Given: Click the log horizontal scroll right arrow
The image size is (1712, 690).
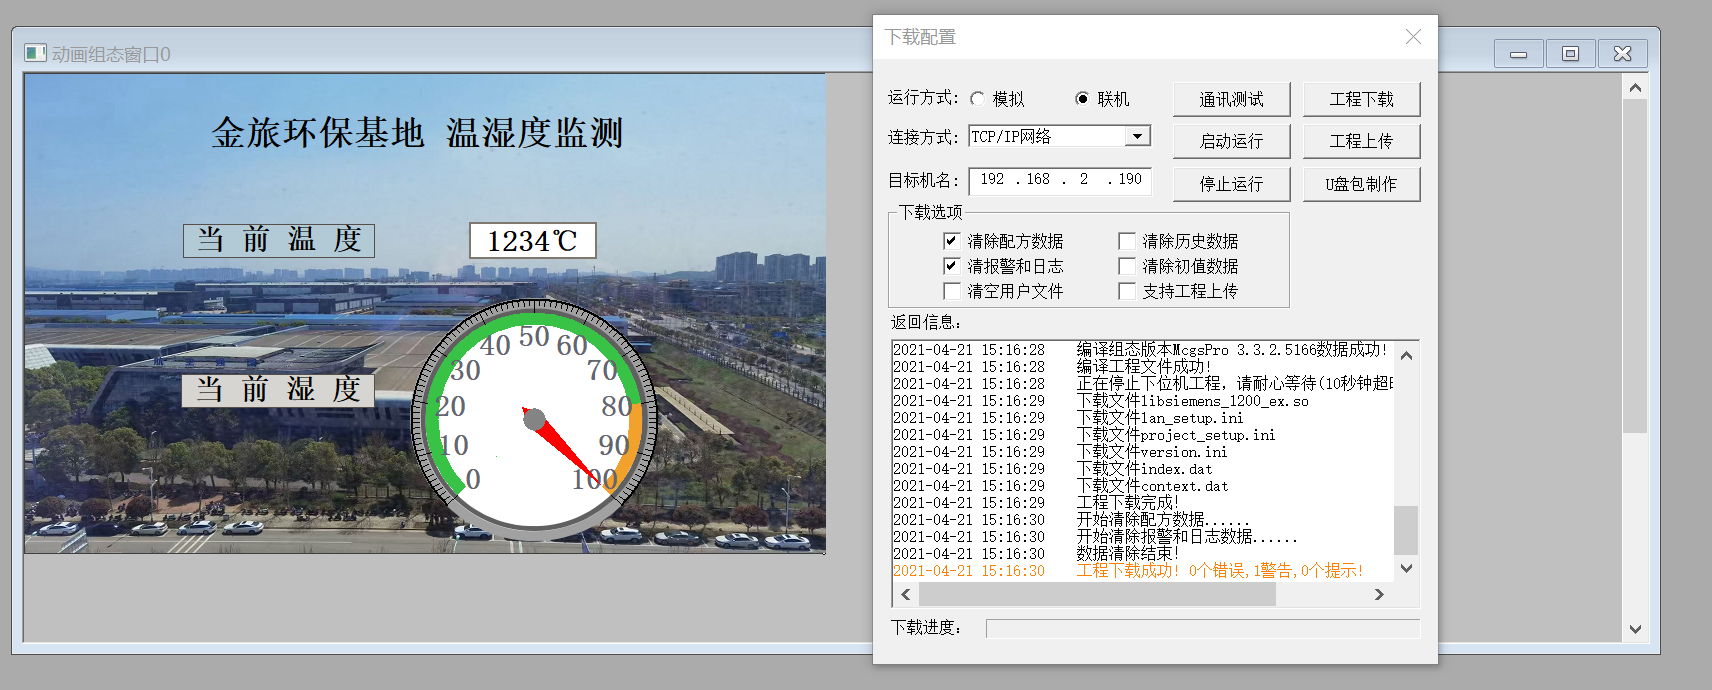Looking at the screenshot, I should [1379, 594].
